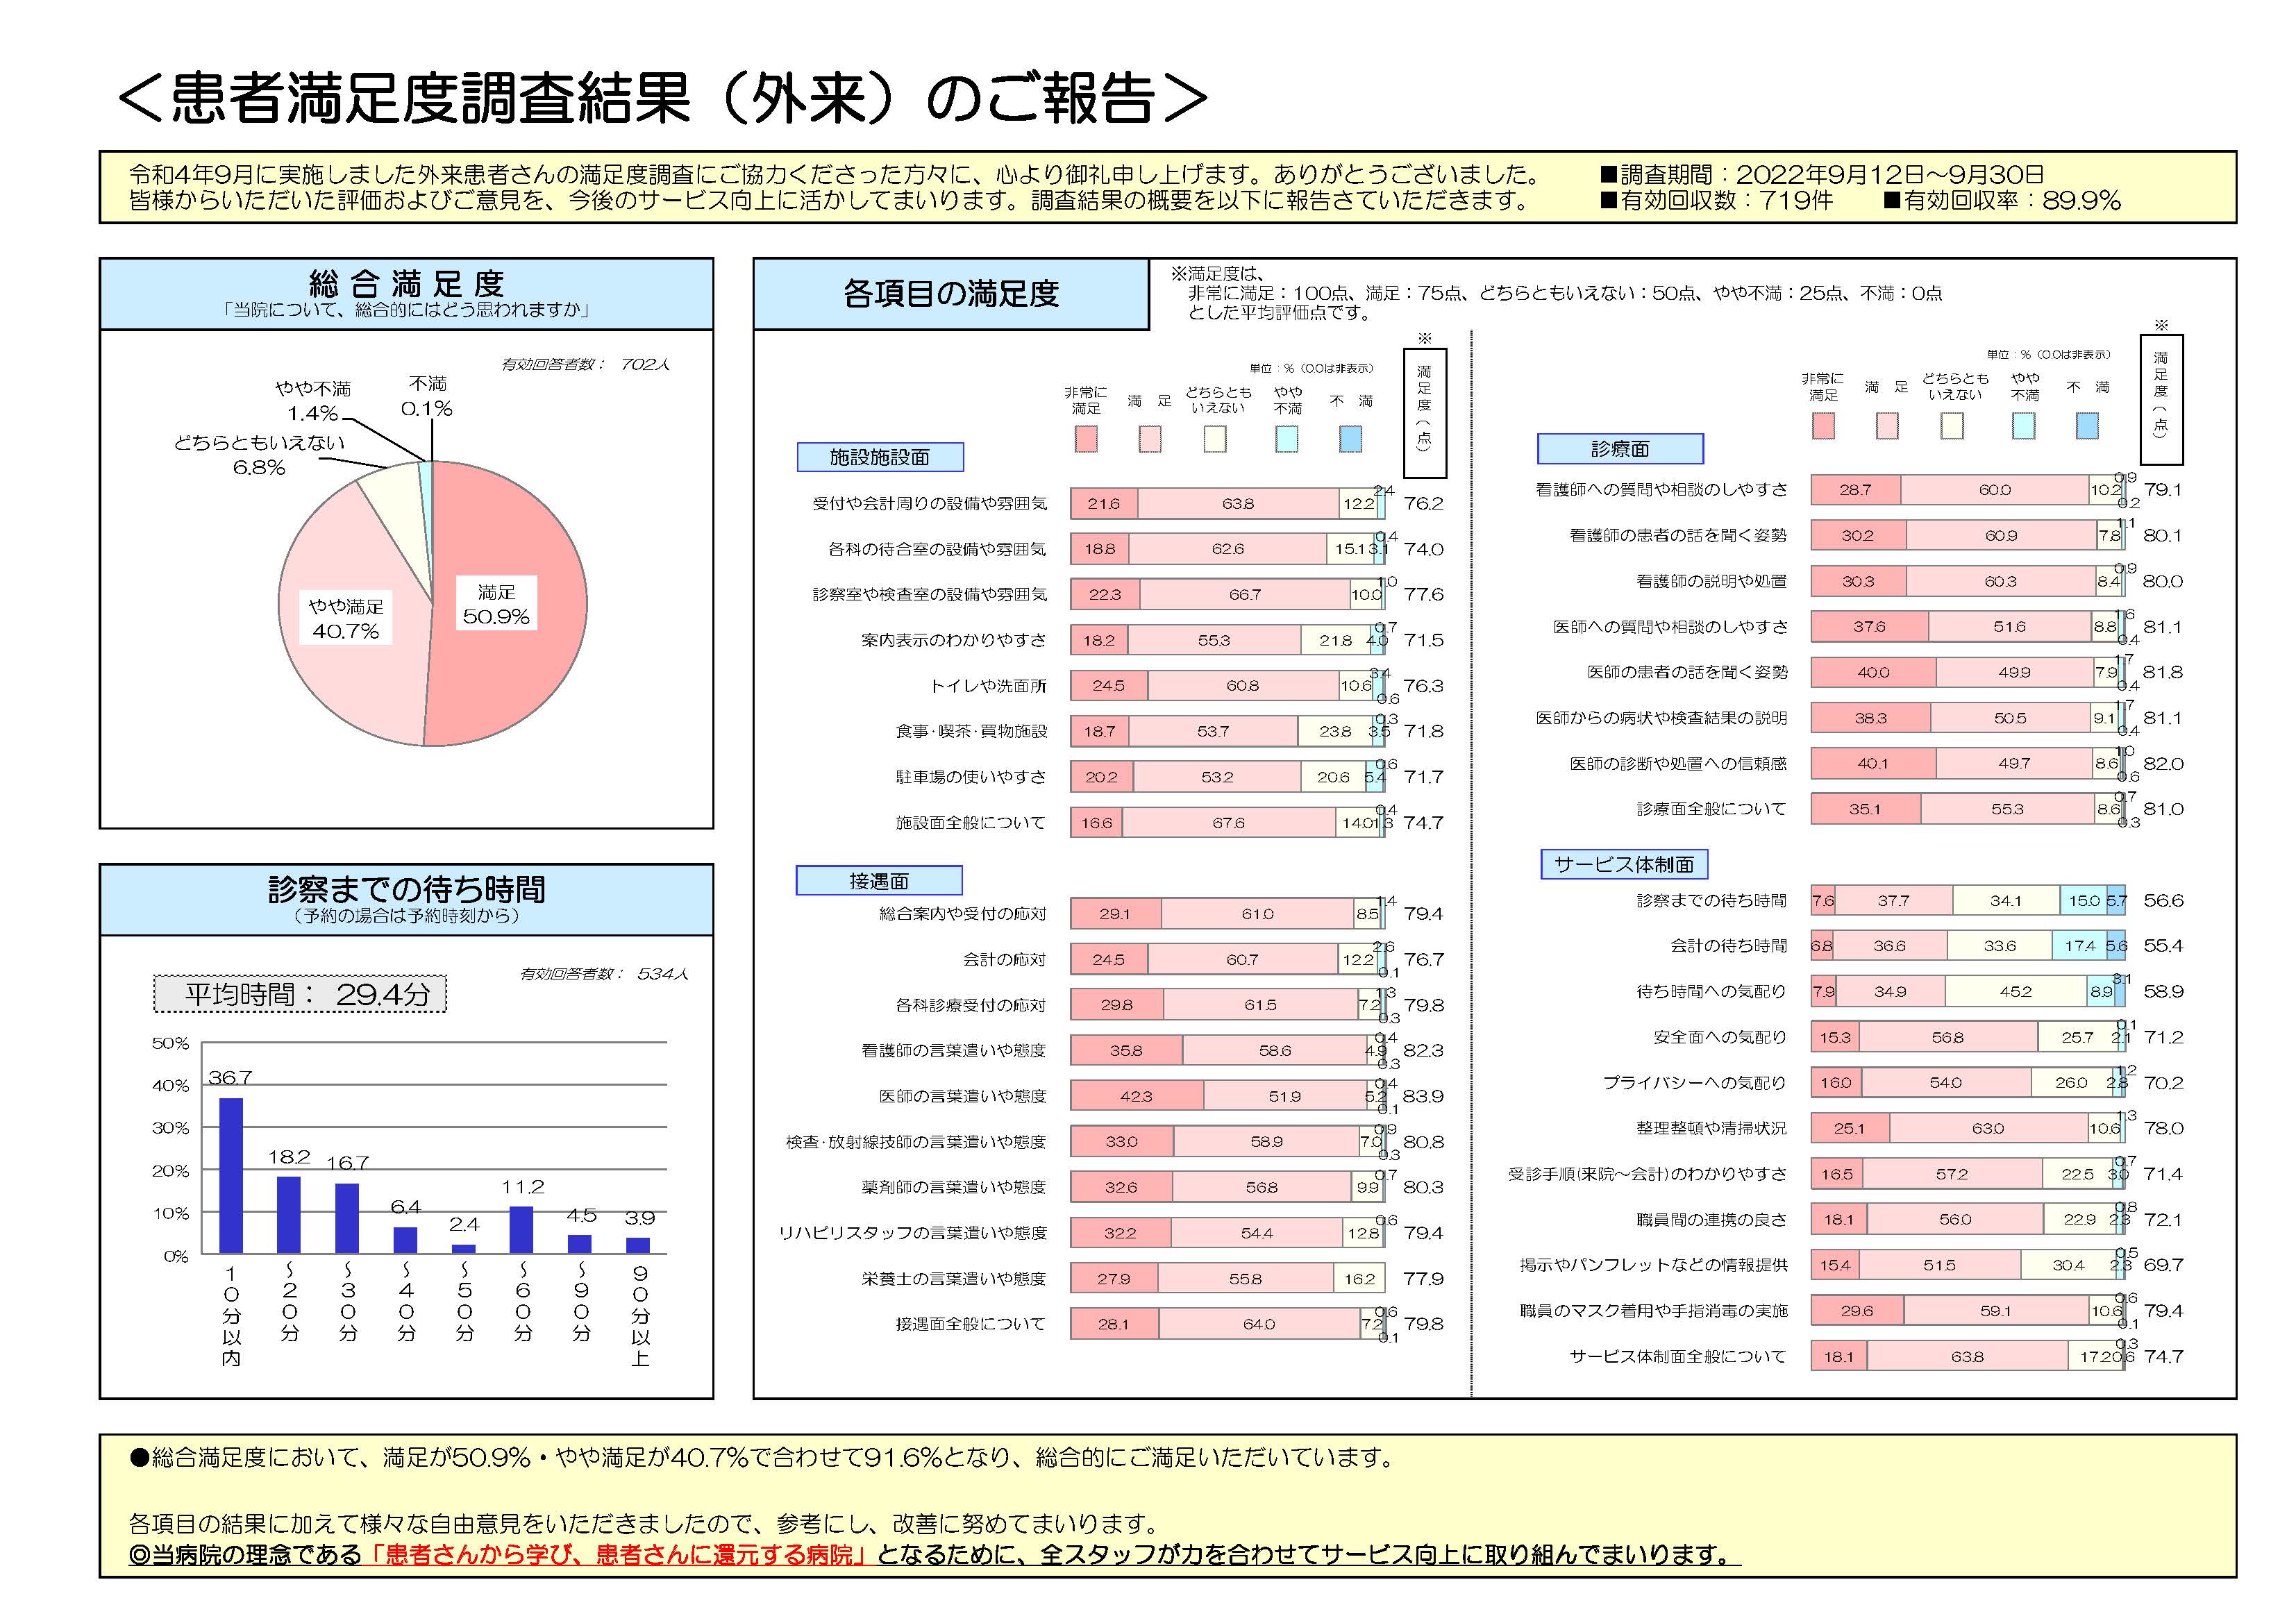Click the やや不満 1.4% pie label
The height and width of the screenshot is (1623, 2296).
tap(313, 401)
